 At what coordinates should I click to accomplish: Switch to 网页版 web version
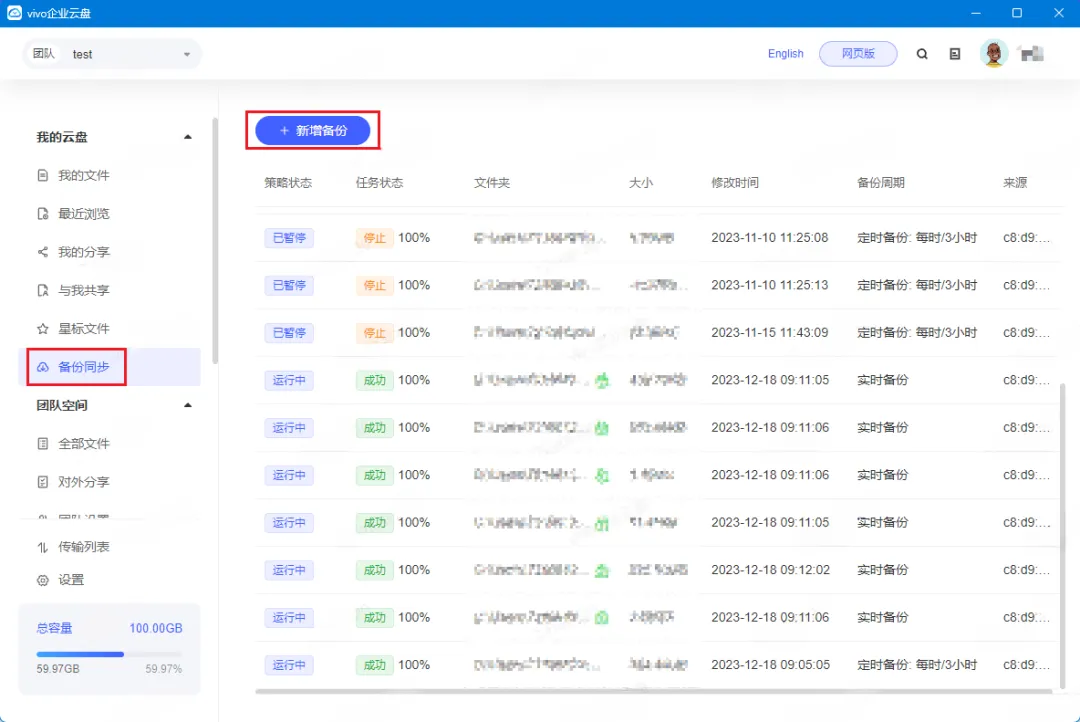(858, 54)
